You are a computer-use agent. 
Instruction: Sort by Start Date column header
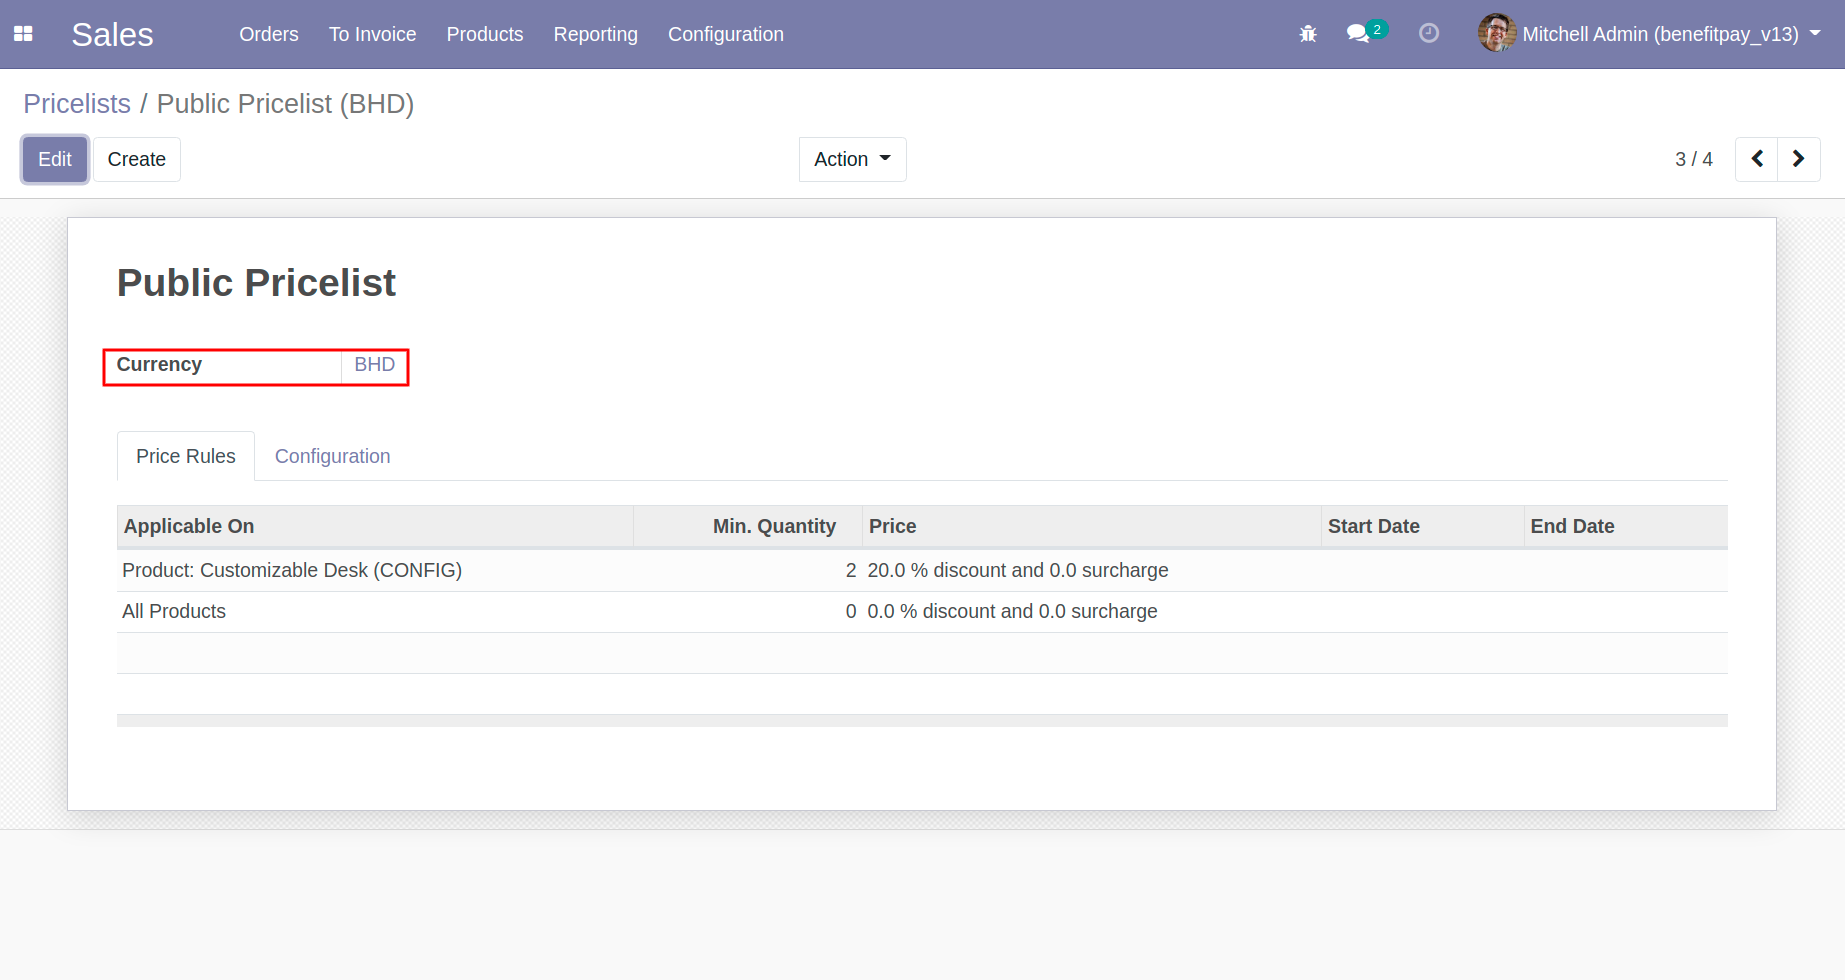[1422, 526]
